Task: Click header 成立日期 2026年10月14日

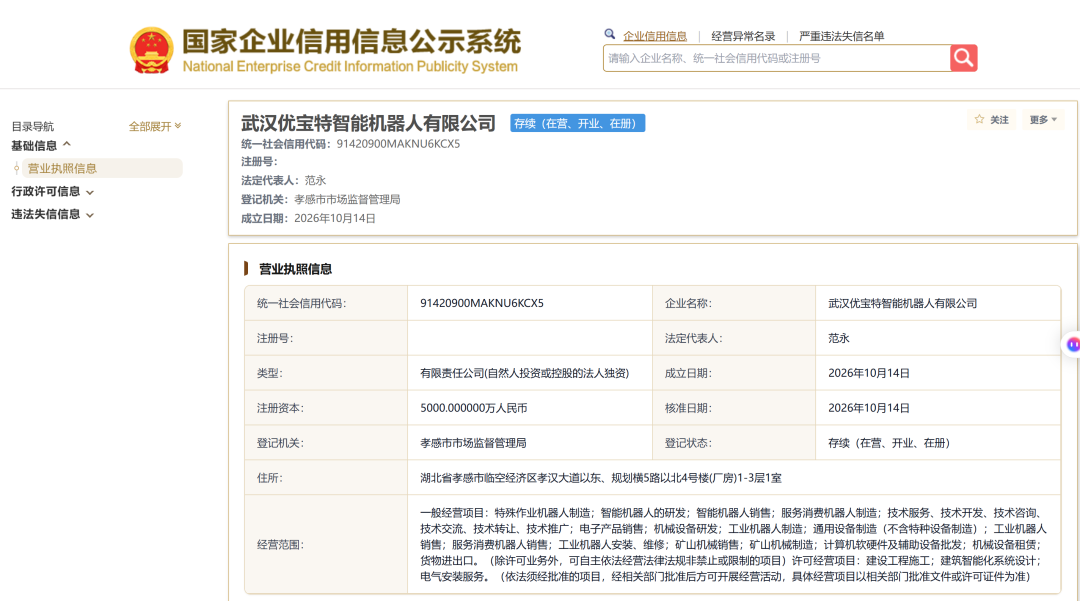Action: 335,218
